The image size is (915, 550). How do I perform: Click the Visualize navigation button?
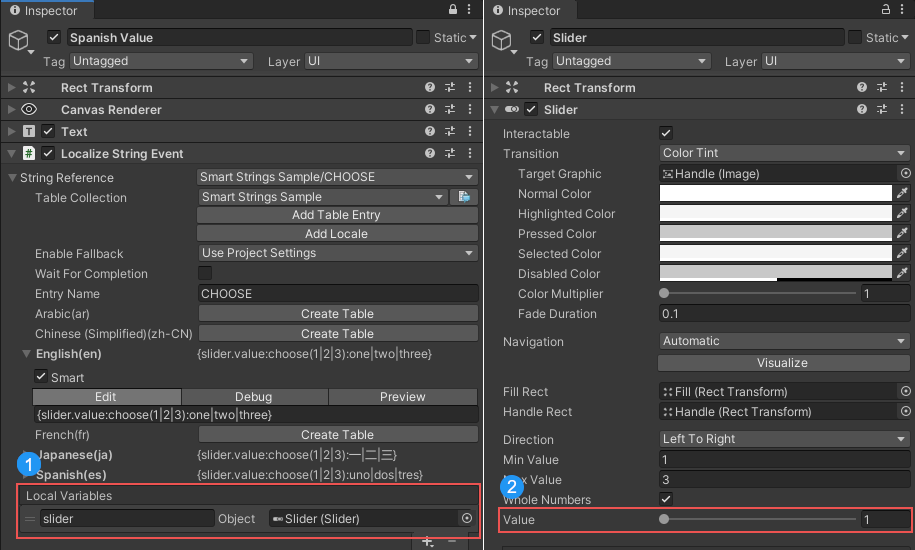pos(782,363)
